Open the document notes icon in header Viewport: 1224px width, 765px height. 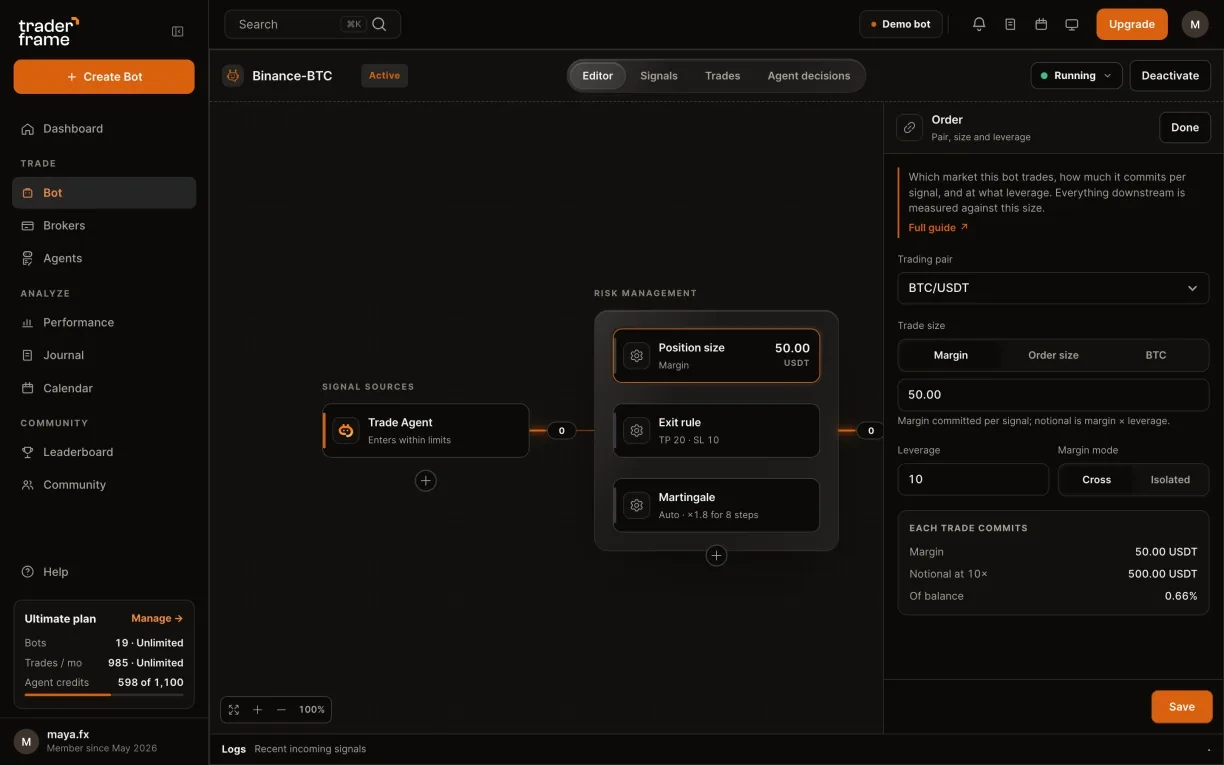pos(1010,24)
